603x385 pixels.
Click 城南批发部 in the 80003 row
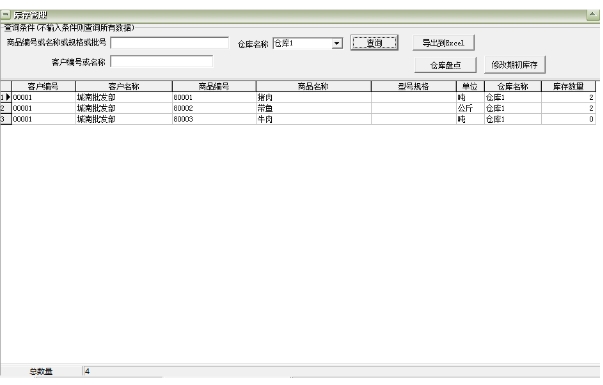(x=124, y=119)
